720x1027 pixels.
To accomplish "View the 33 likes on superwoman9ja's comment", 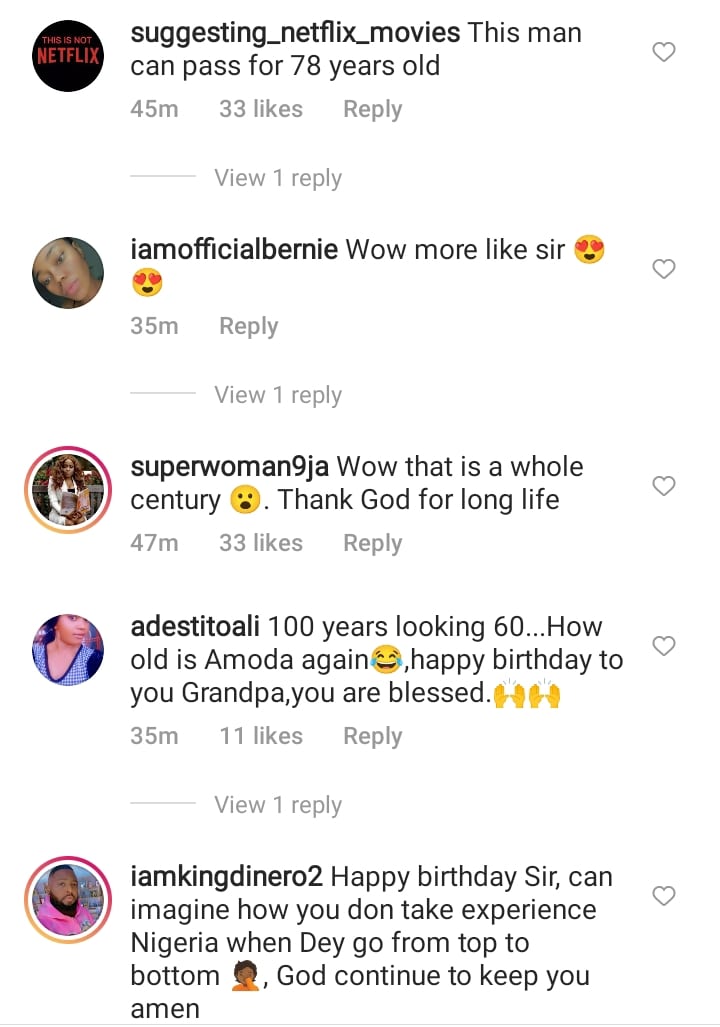I will [x=260, y=543].
